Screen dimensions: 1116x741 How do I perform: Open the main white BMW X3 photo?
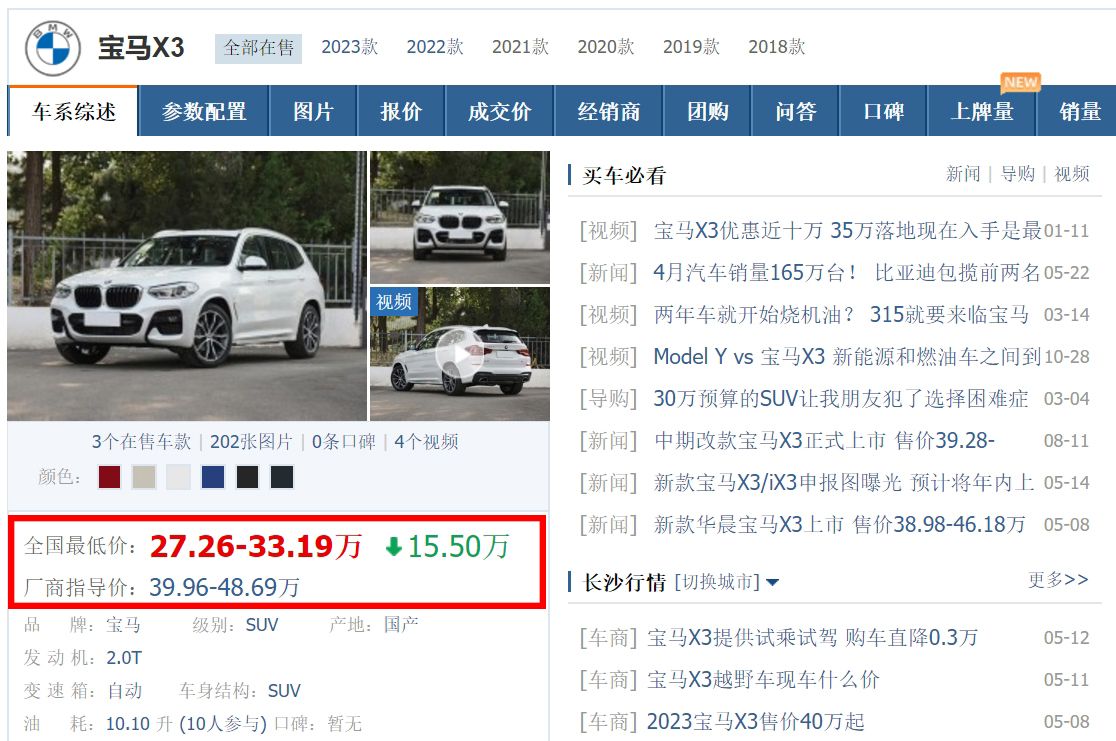click(187, 286)
